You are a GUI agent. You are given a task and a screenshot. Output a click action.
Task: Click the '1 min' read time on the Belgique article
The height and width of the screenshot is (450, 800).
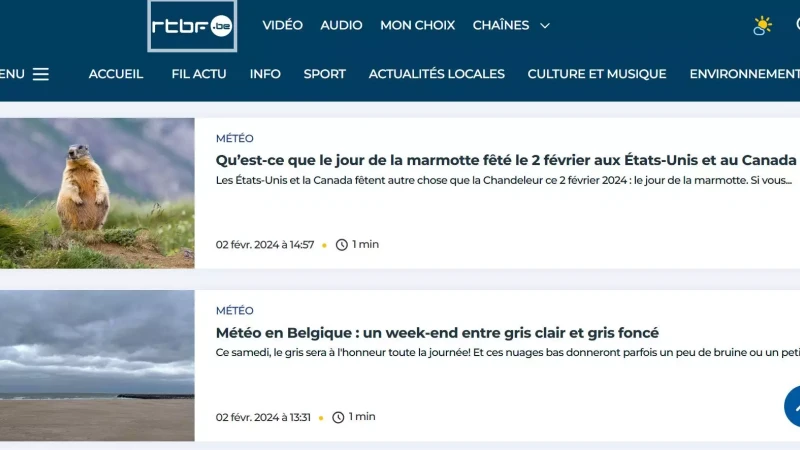point(362,417)
